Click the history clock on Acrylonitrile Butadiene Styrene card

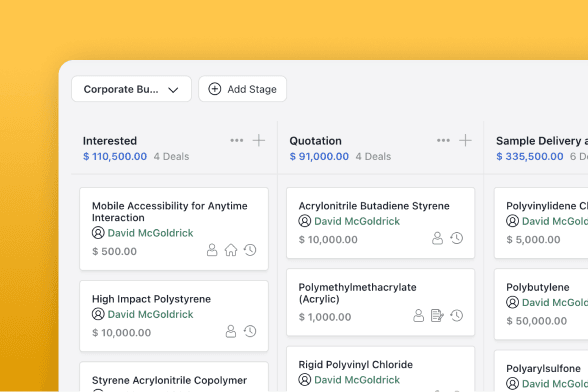click(x=457, y=238)
